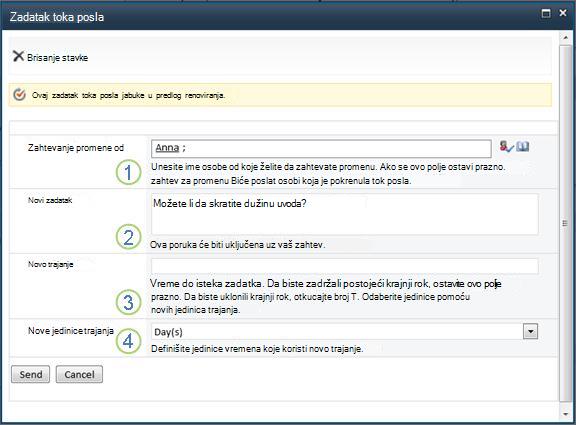Click the Send button
This screenshot has height=425, width=576.
[x=30, y=374]
